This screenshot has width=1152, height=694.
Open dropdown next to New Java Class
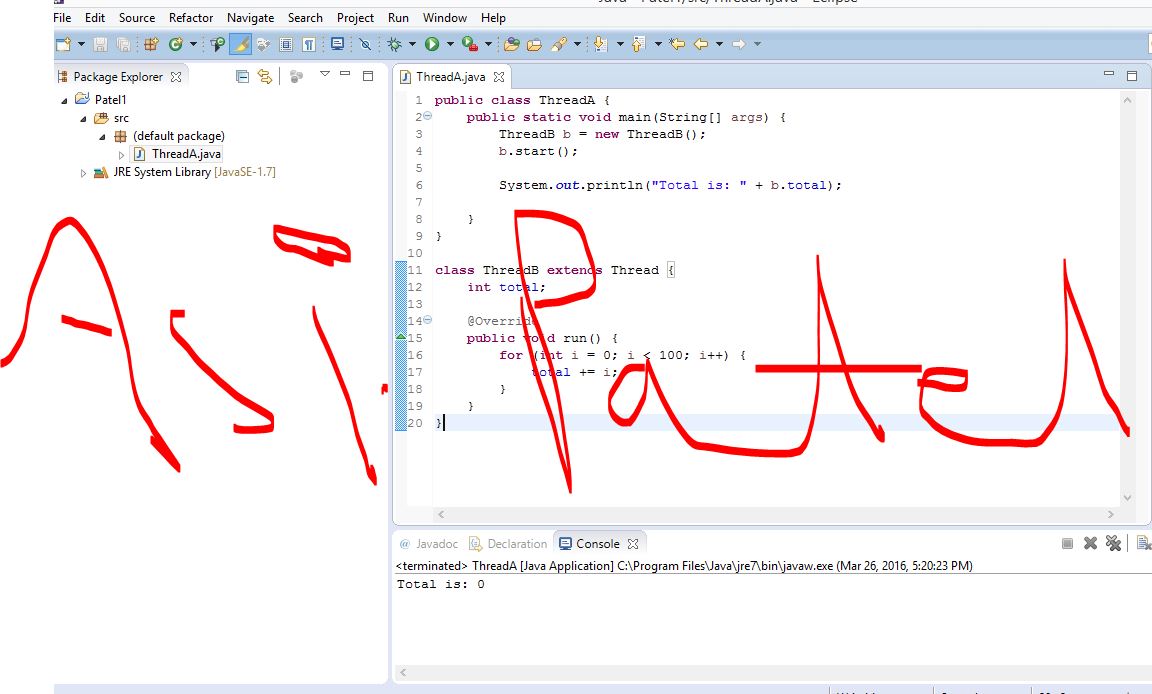coord(193,45)
